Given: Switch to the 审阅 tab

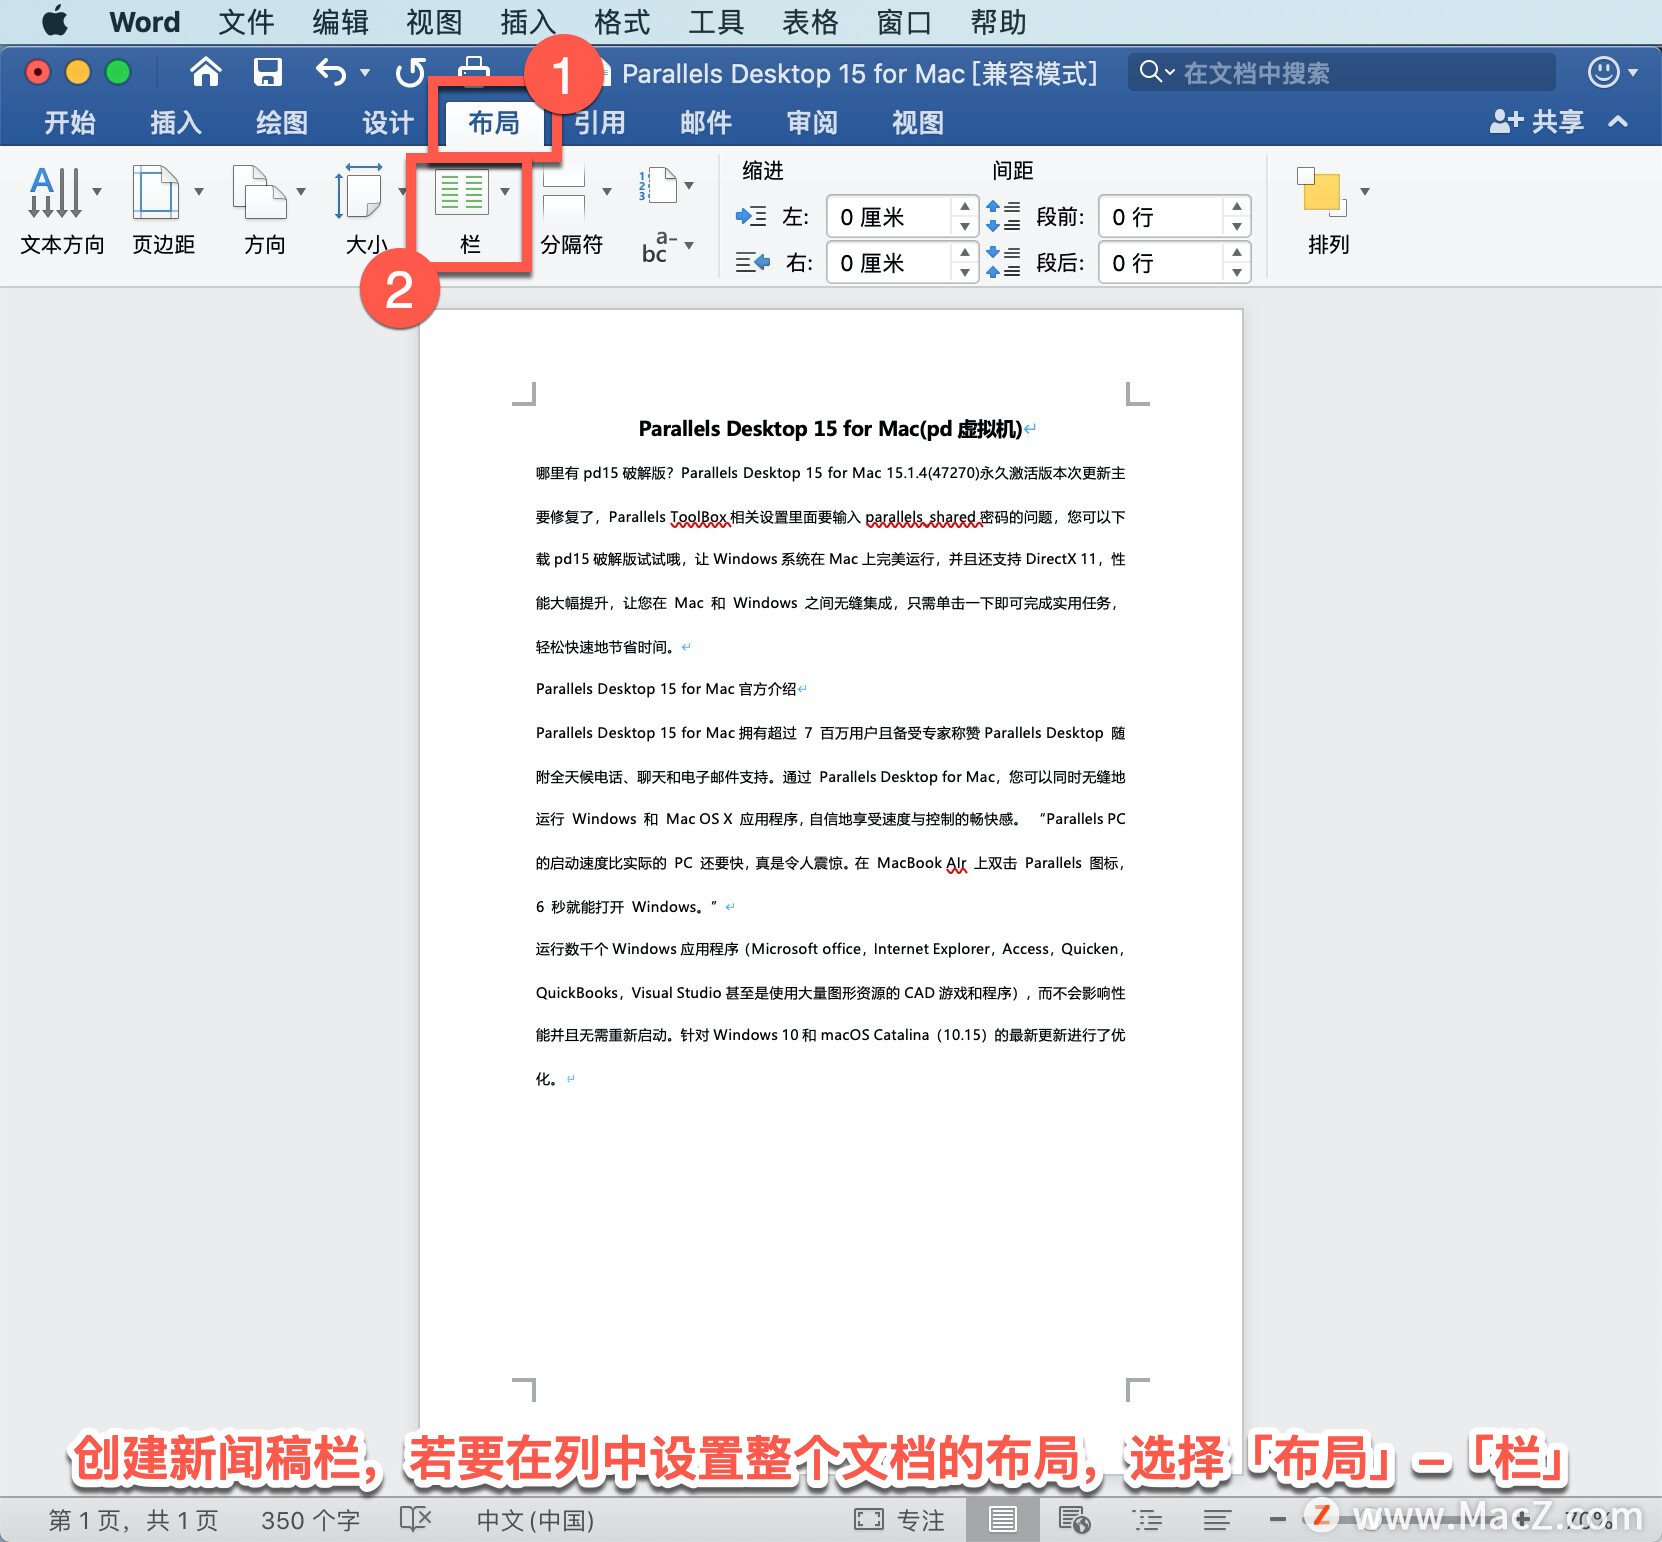Looking at the screenshot, I should click(811, 123).
